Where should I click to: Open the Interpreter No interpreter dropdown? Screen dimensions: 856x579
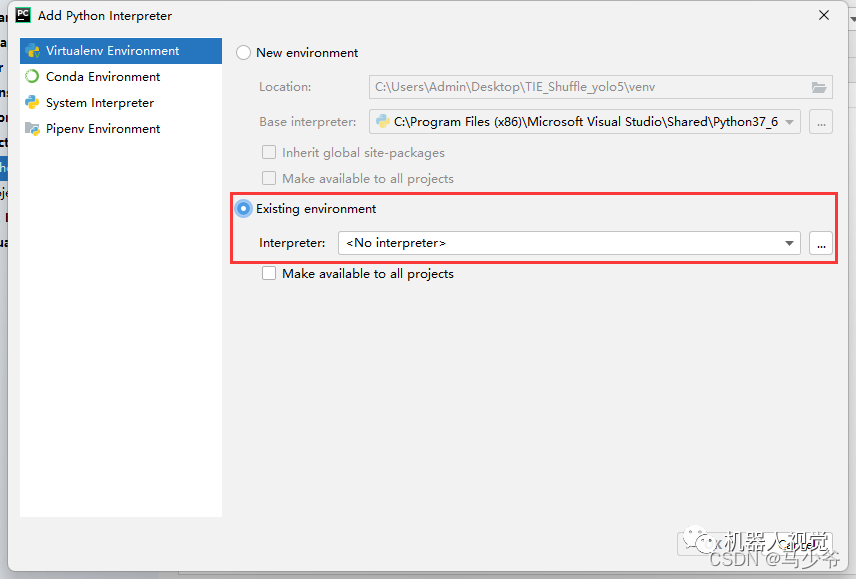(569, 243)
